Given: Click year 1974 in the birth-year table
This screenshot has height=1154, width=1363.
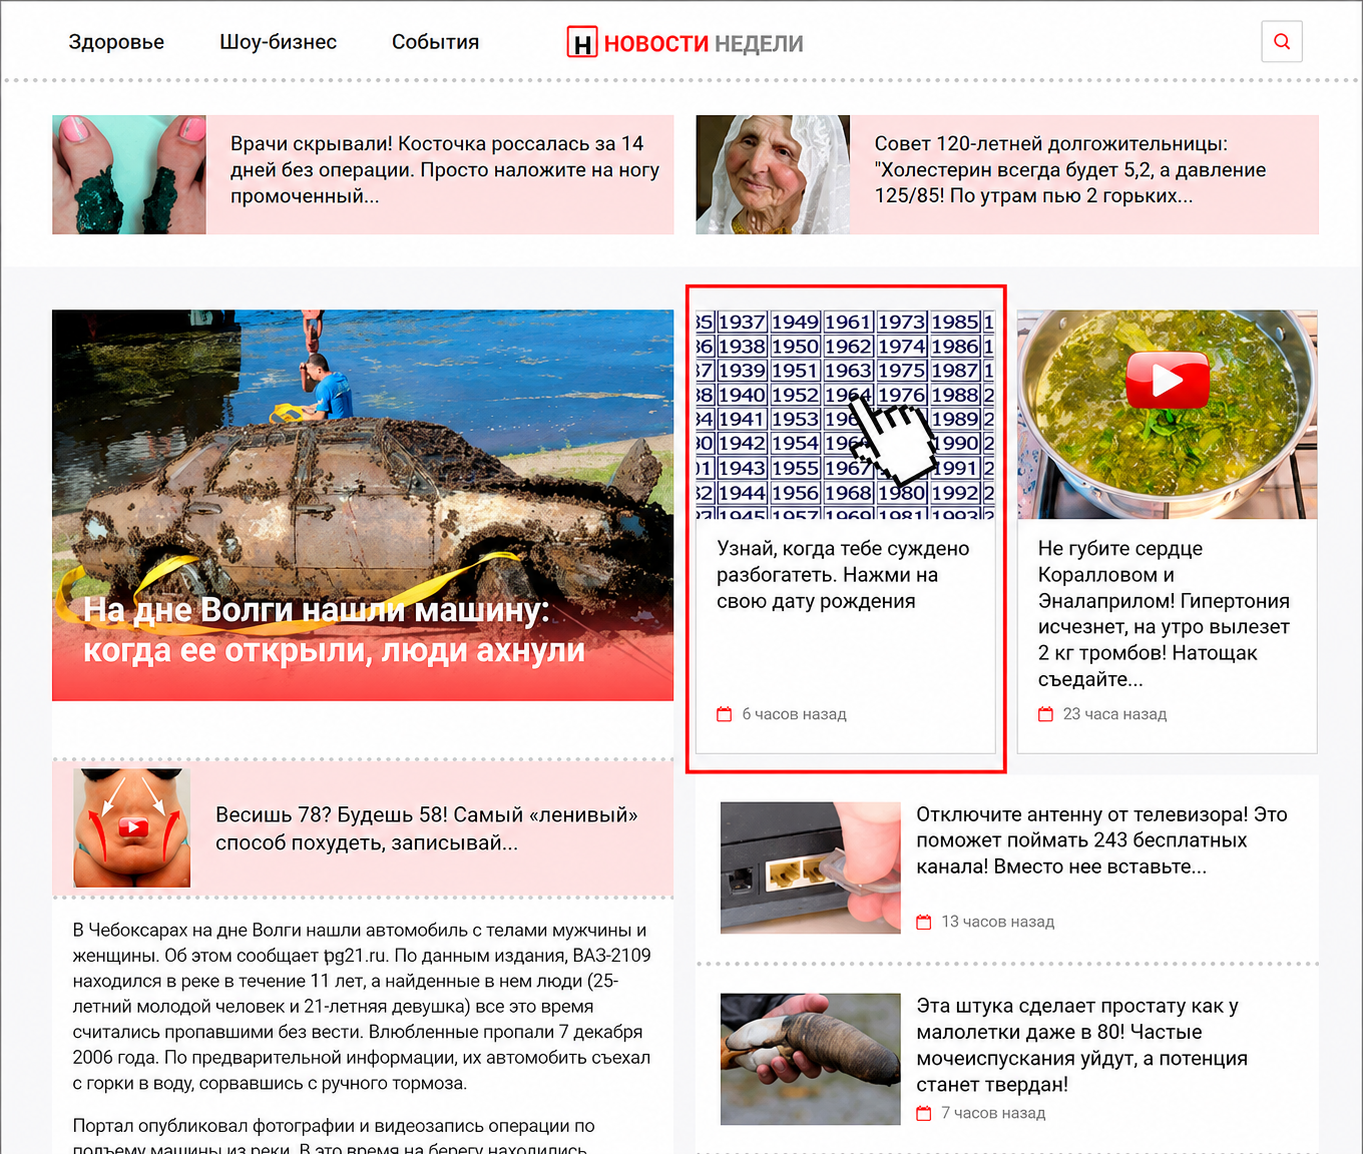Looking at the screenshot, I should pos(902,346).
